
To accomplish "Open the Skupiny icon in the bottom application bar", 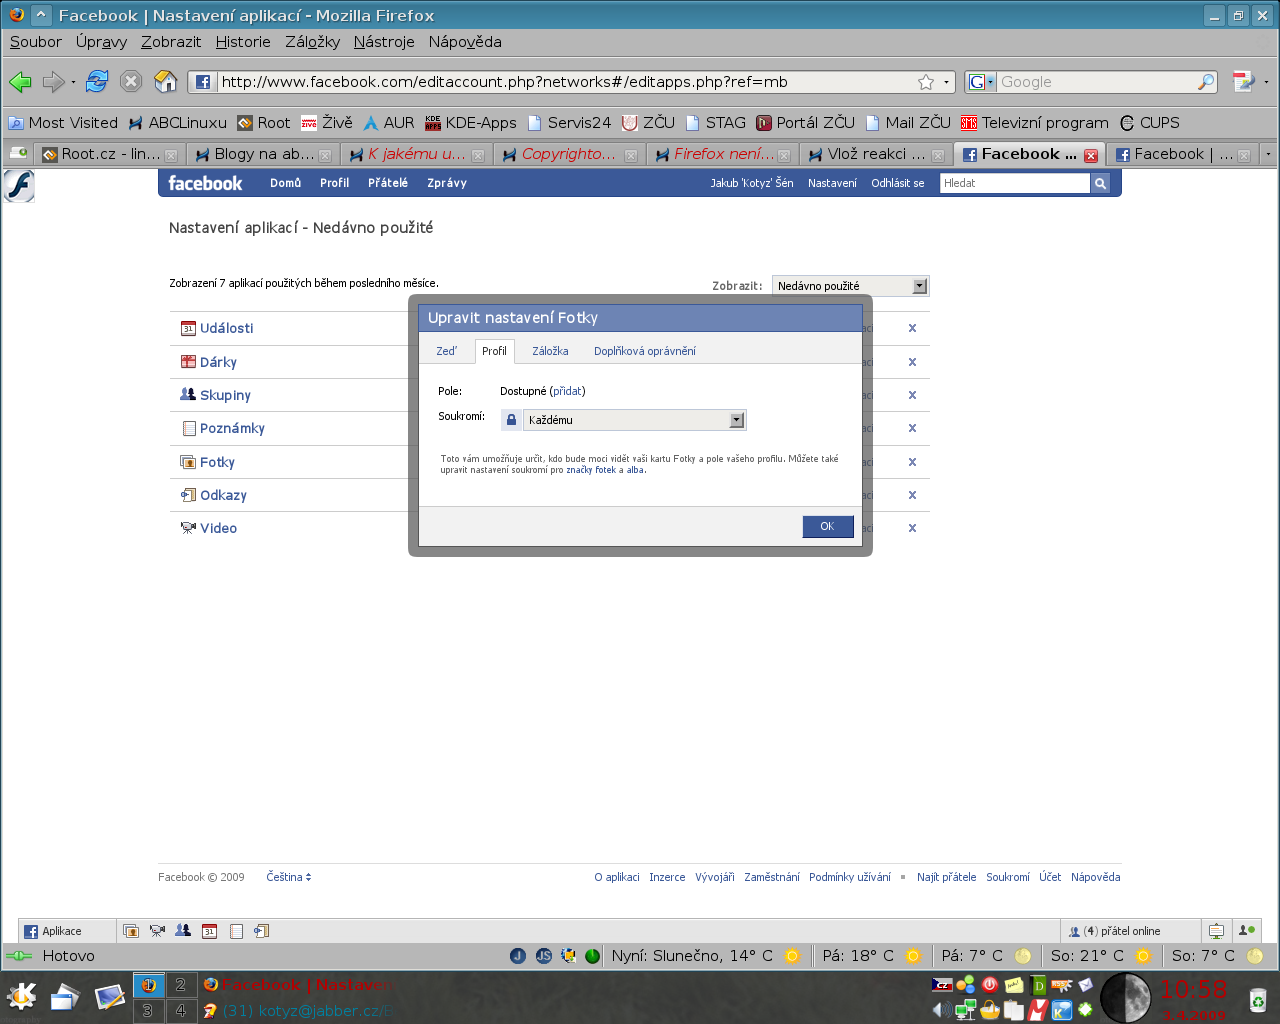I will click(183, 930).
